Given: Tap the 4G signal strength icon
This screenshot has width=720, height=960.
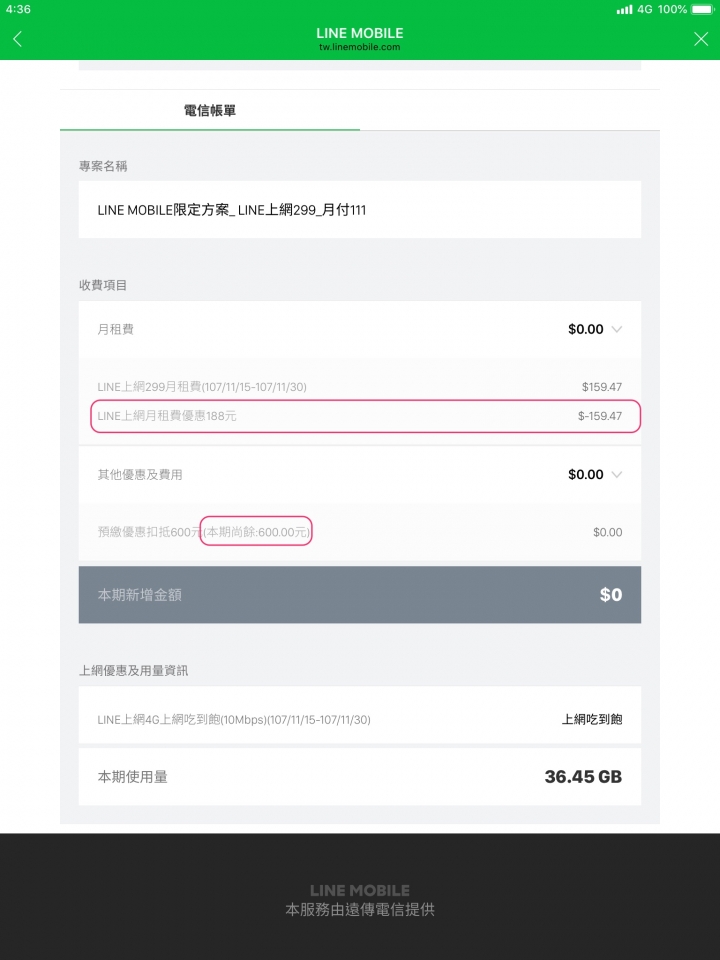Looking at the screenshot, I should (x=624, y=9).
